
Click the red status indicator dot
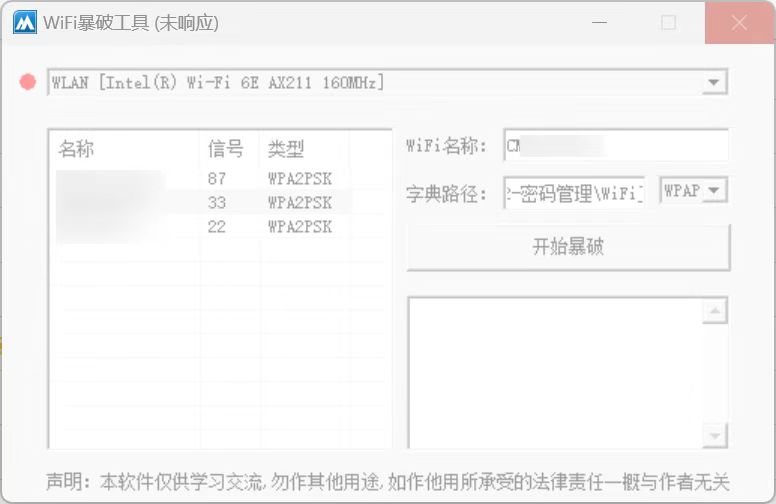point(28,82)
